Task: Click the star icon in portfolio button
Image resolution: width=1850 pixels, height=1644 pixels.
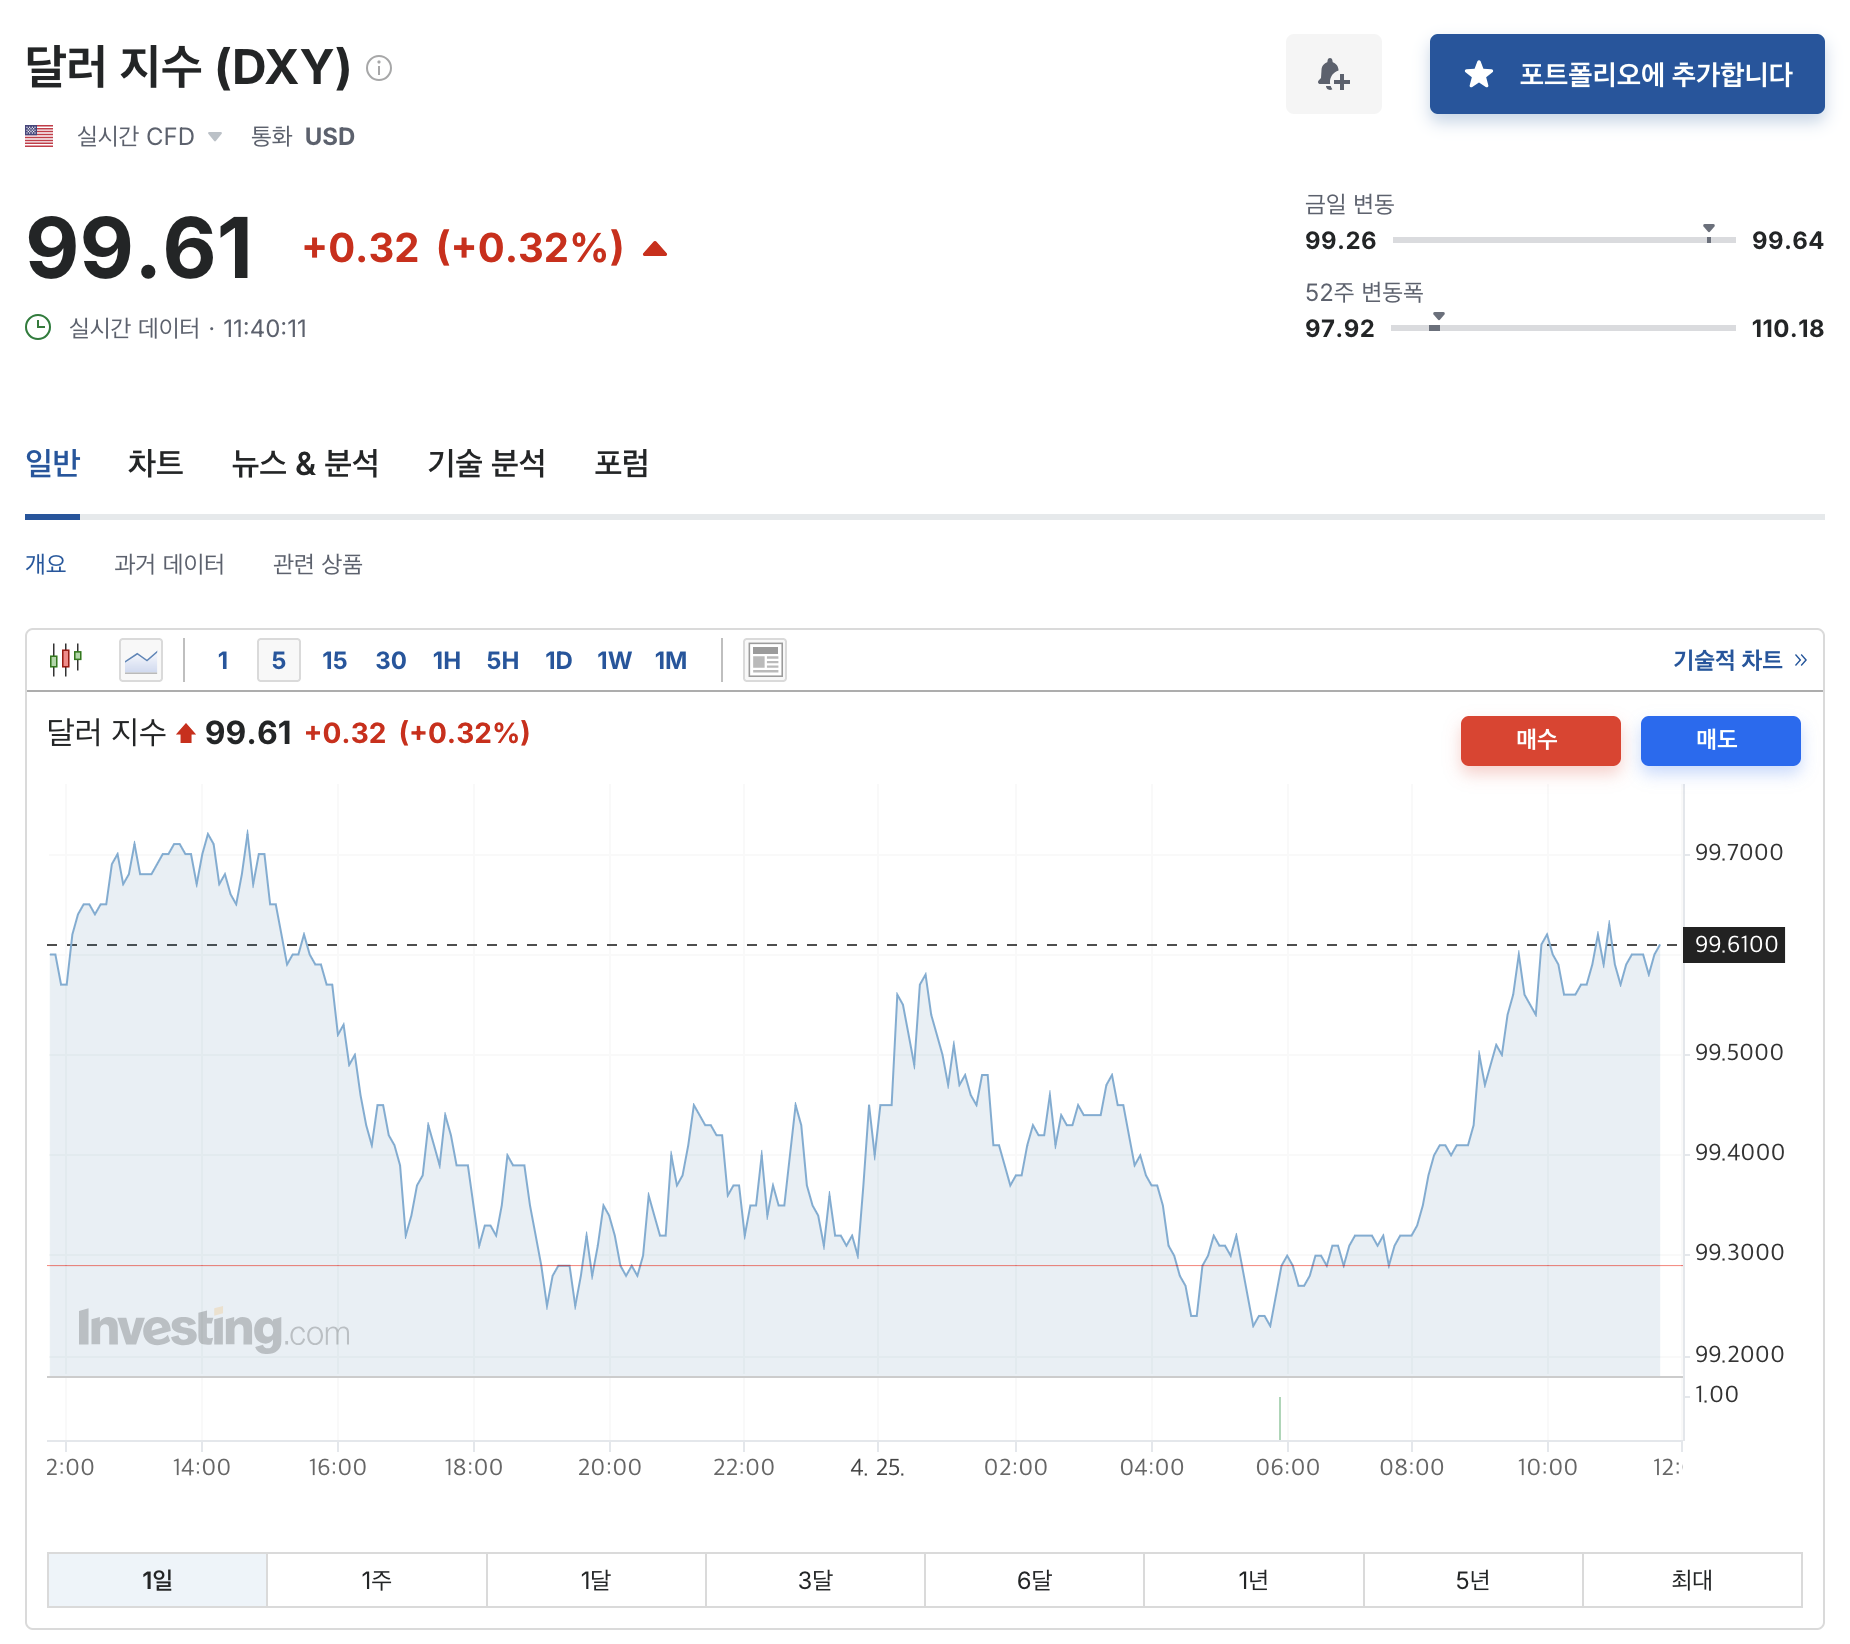Action: 1478,74
